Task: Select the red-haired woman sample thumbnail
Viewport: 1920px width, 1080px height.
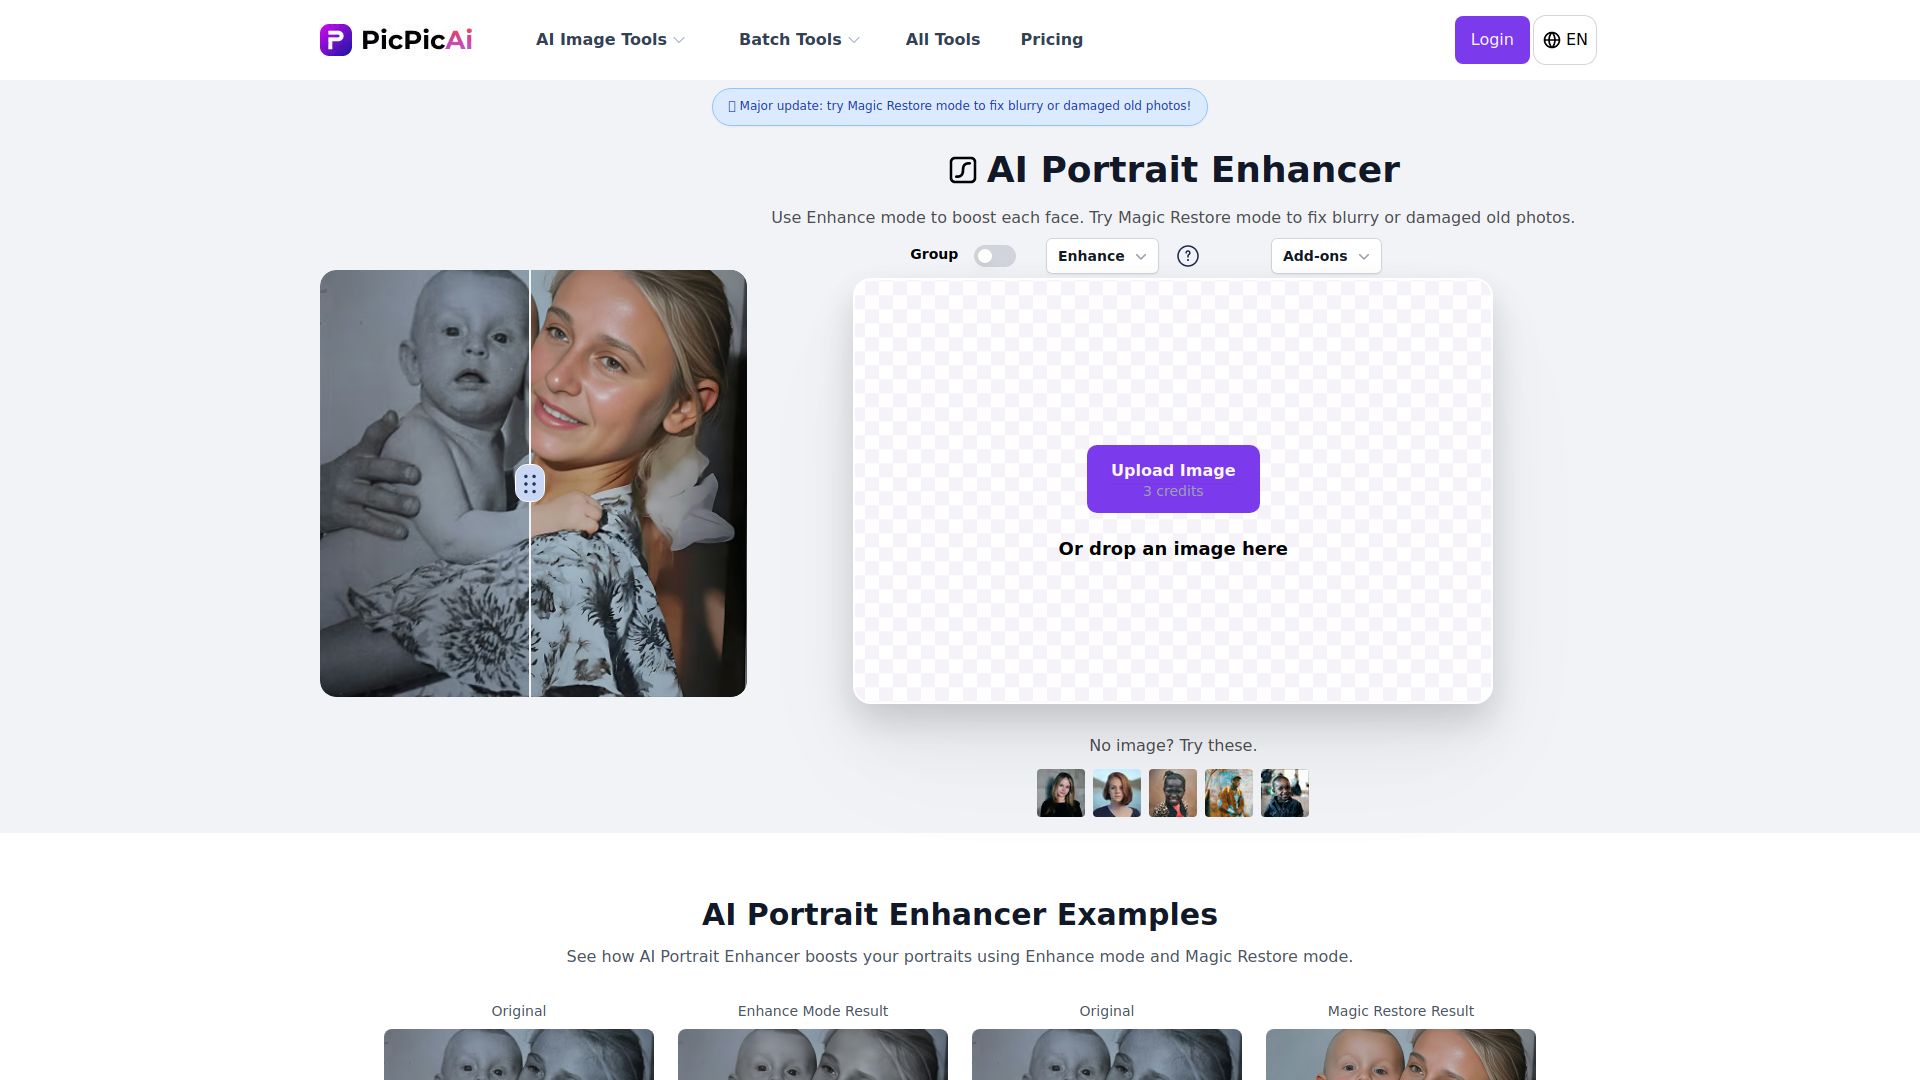Action: tap(1117, 793)
